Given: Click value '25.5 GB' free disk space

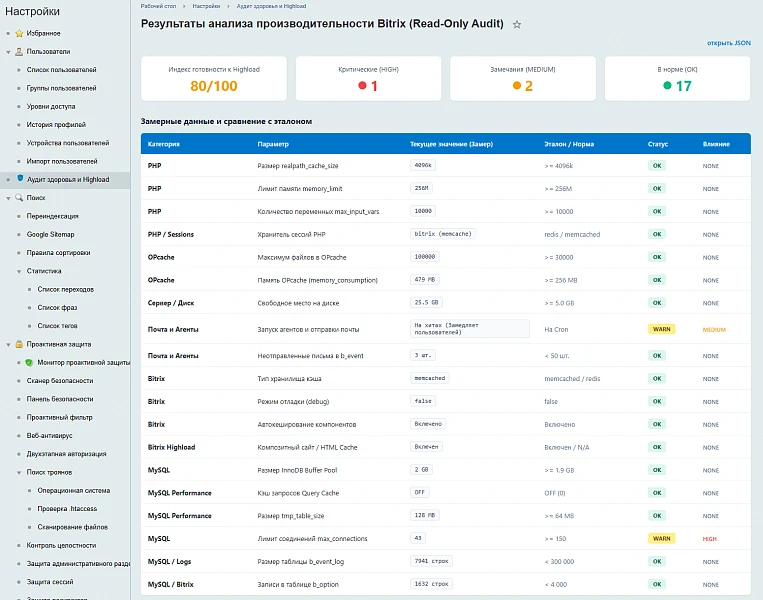Looking at the screenshot, I should click(426, 303).
